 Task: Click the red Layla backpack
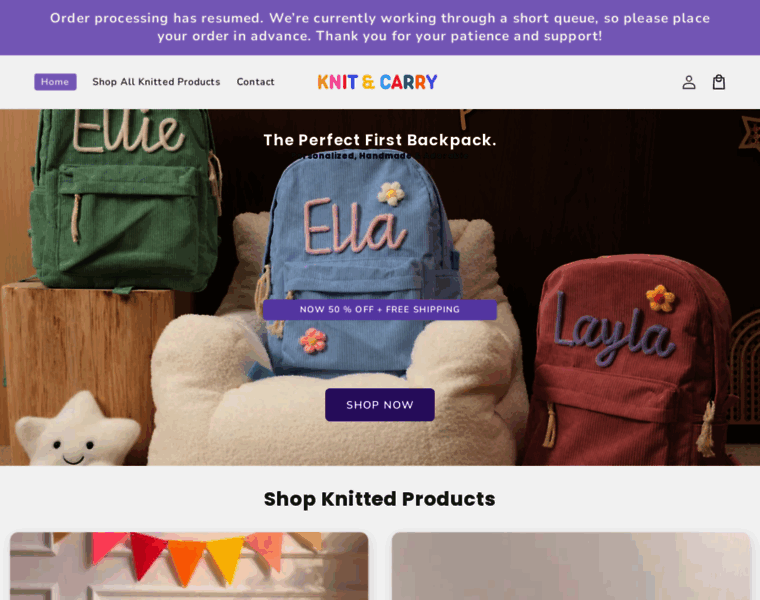click(x=630, y=361)
